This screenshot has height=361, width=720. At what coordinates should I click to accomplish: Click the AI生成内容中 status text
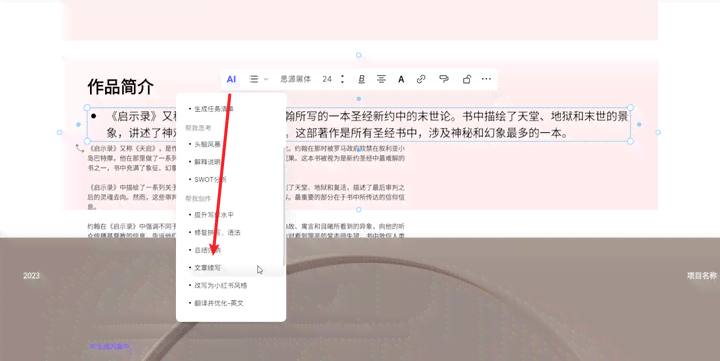point(112,346)
